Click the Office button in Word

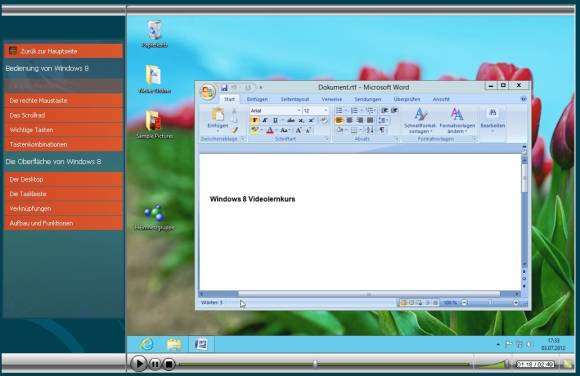tap(208, 91)
